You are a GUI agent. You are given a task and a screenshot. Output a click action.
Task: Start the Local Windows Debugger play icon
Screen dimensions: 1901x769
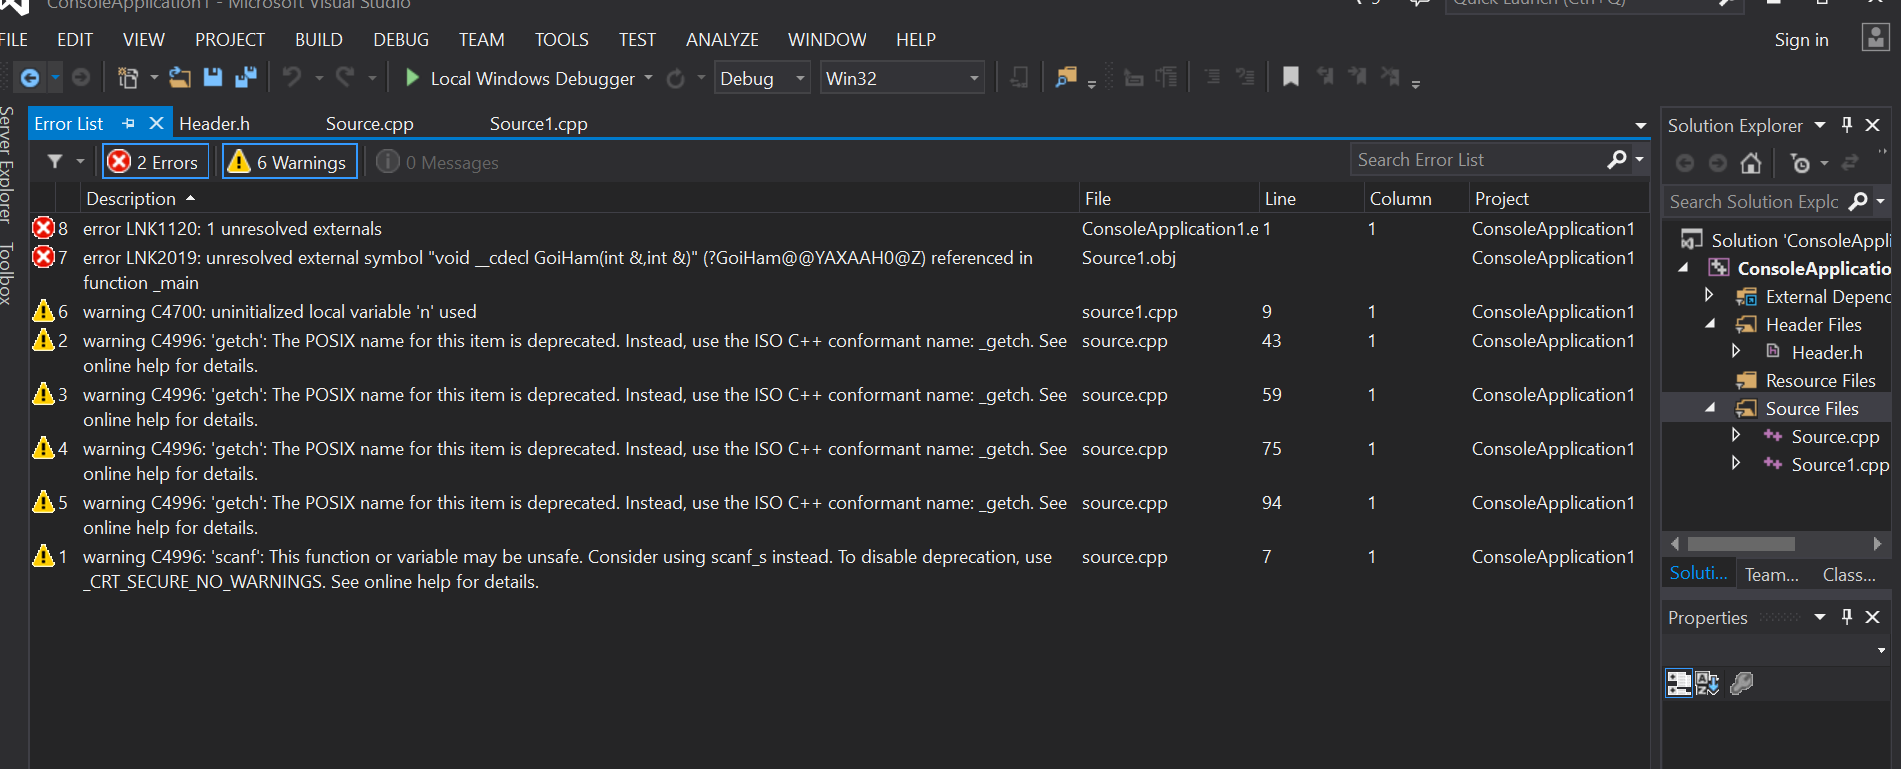[412, 77]
